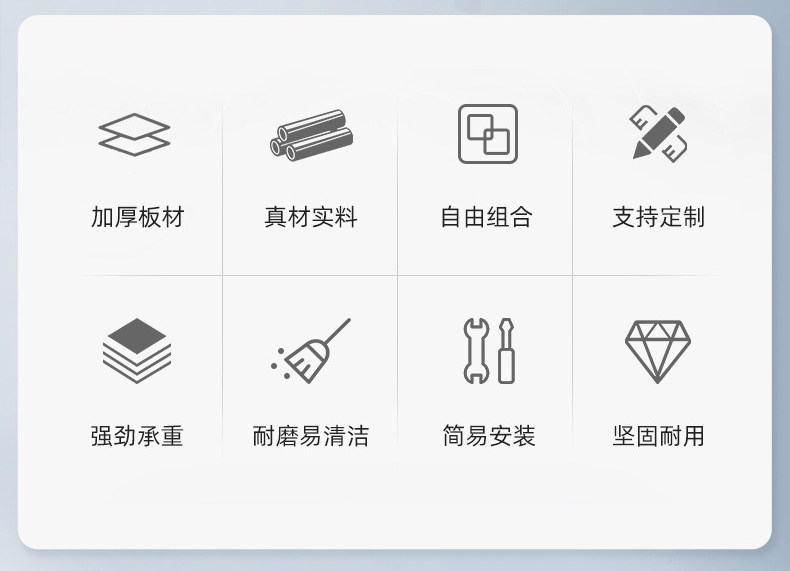Click the 支持定制 text
The image size is (790, 571).
click(659, 217)
